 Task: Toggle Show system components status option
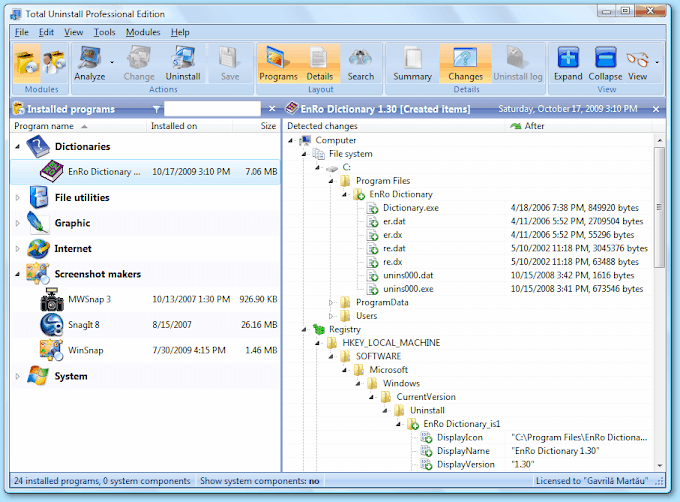[x=259, y=481]
